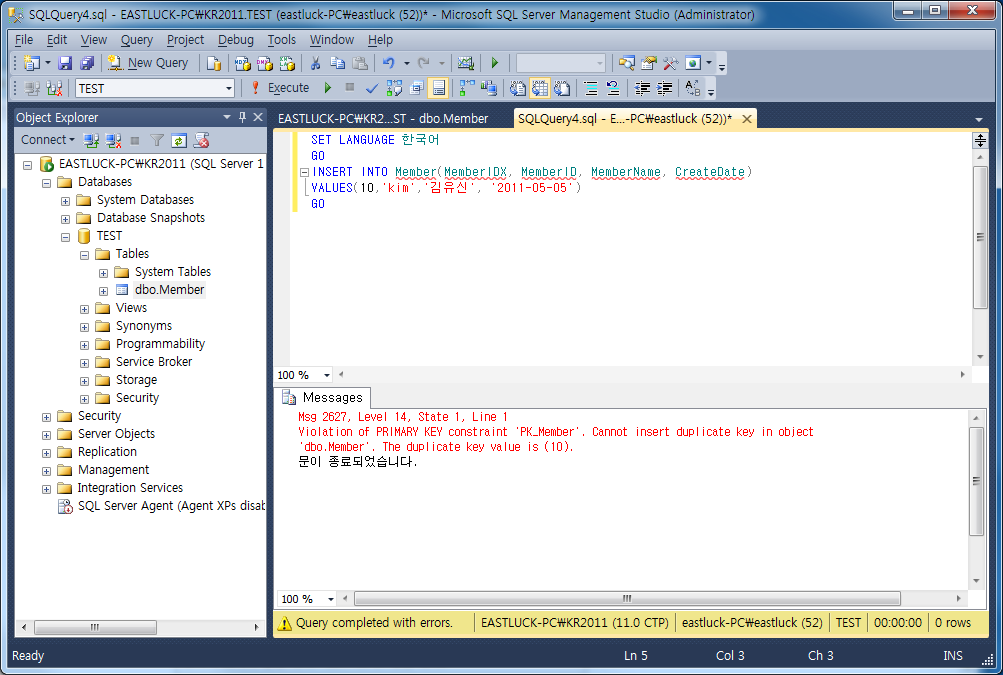Click the Activity Monitor toolbar icon
The image size is (1003, 675).
coord(466,63)
